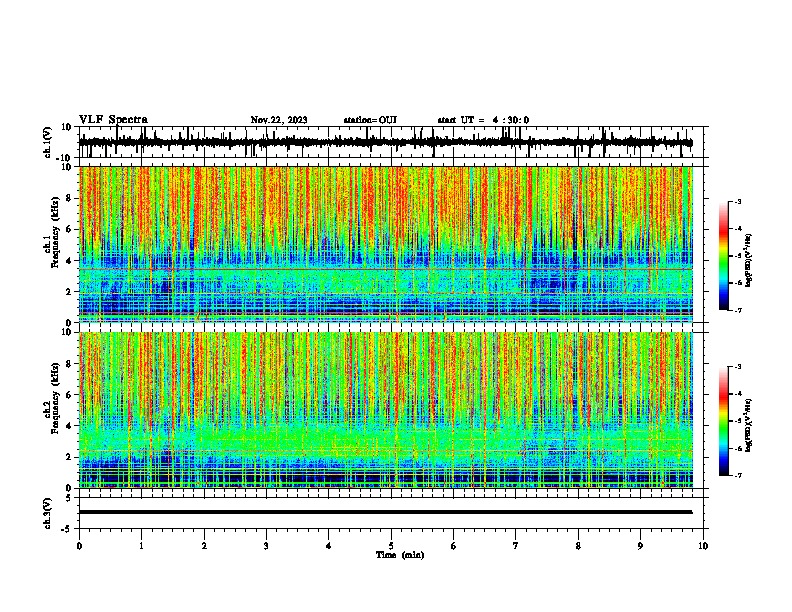Click the ch.1 spectrogram color scale bar
The image size is (792, 612).
[x=723, y=256]
